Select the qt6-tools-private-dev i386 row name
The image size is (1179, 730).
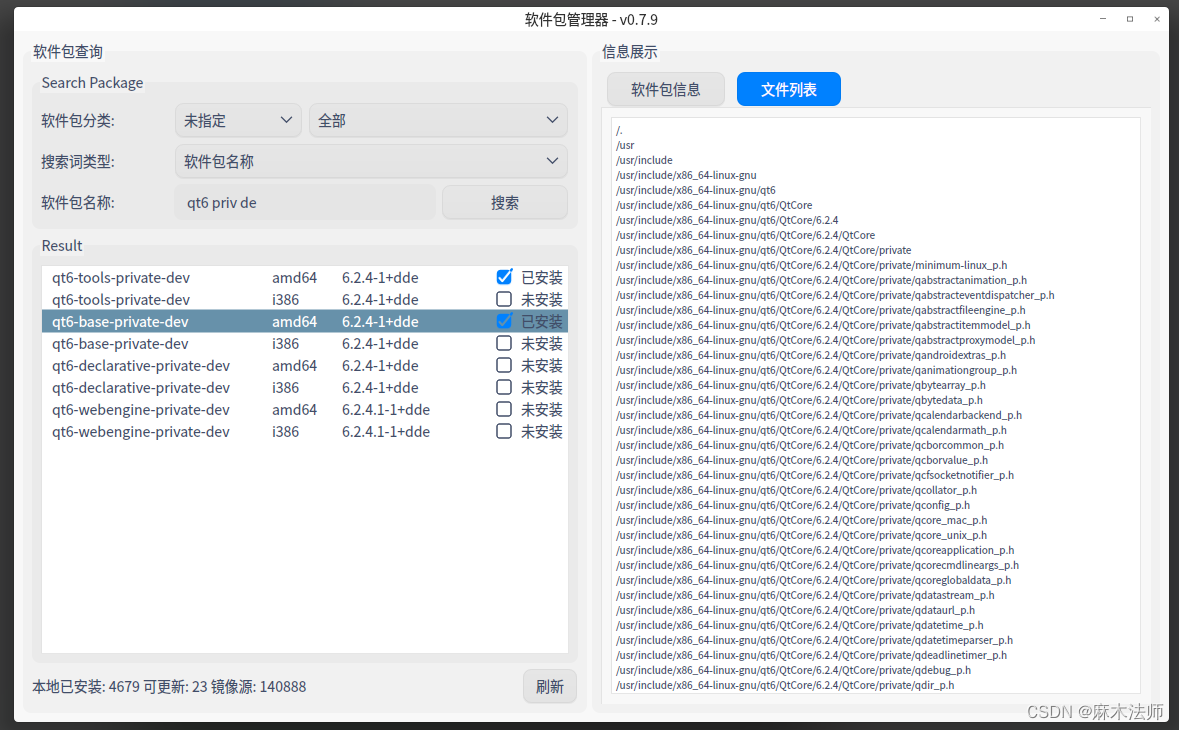(121, 299)
